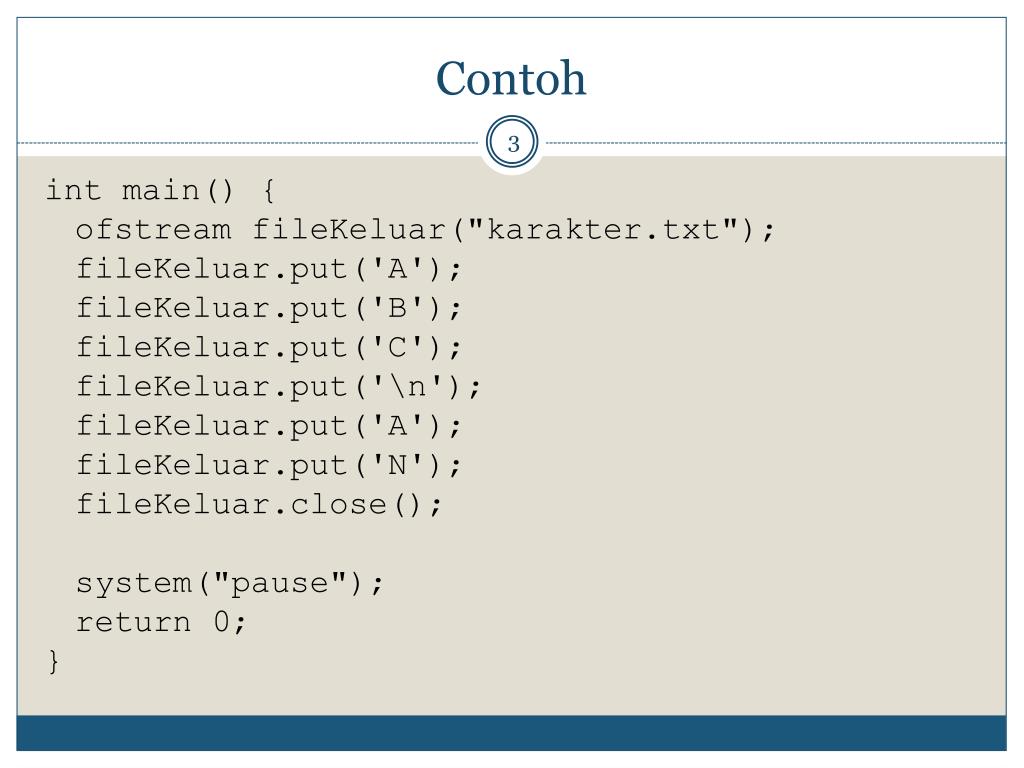Click the fileKeluar.close() line
This screenshot has width=1024, height=768.
click(x=259, y=504)
